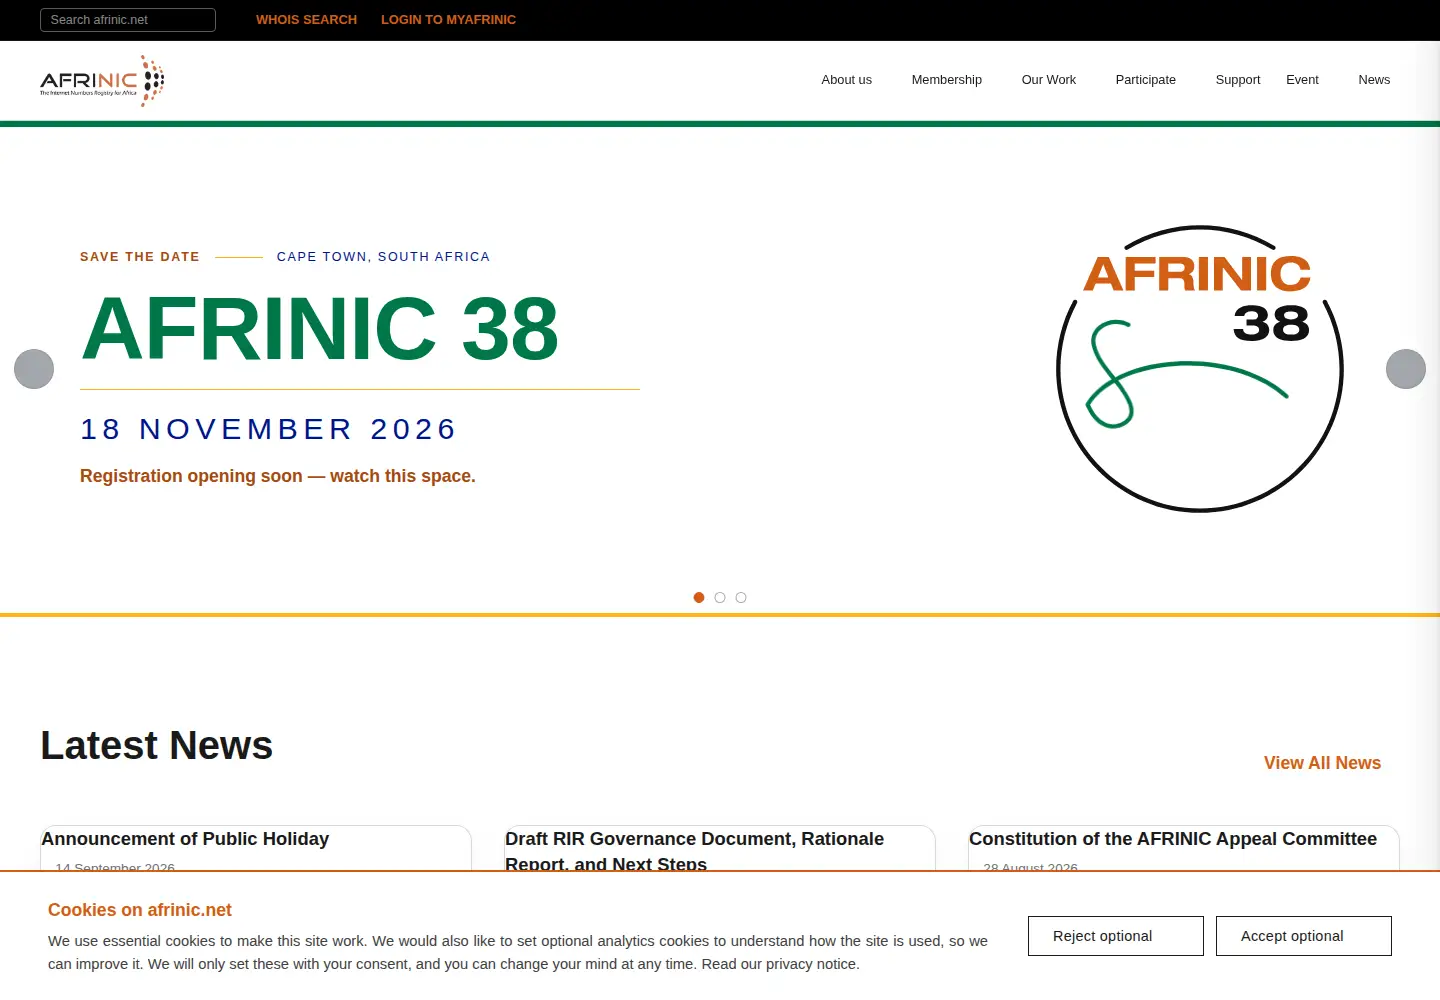Click the Search afrinic.net field
Viewport: 1440px width, 1000px height.
[128, 20]
